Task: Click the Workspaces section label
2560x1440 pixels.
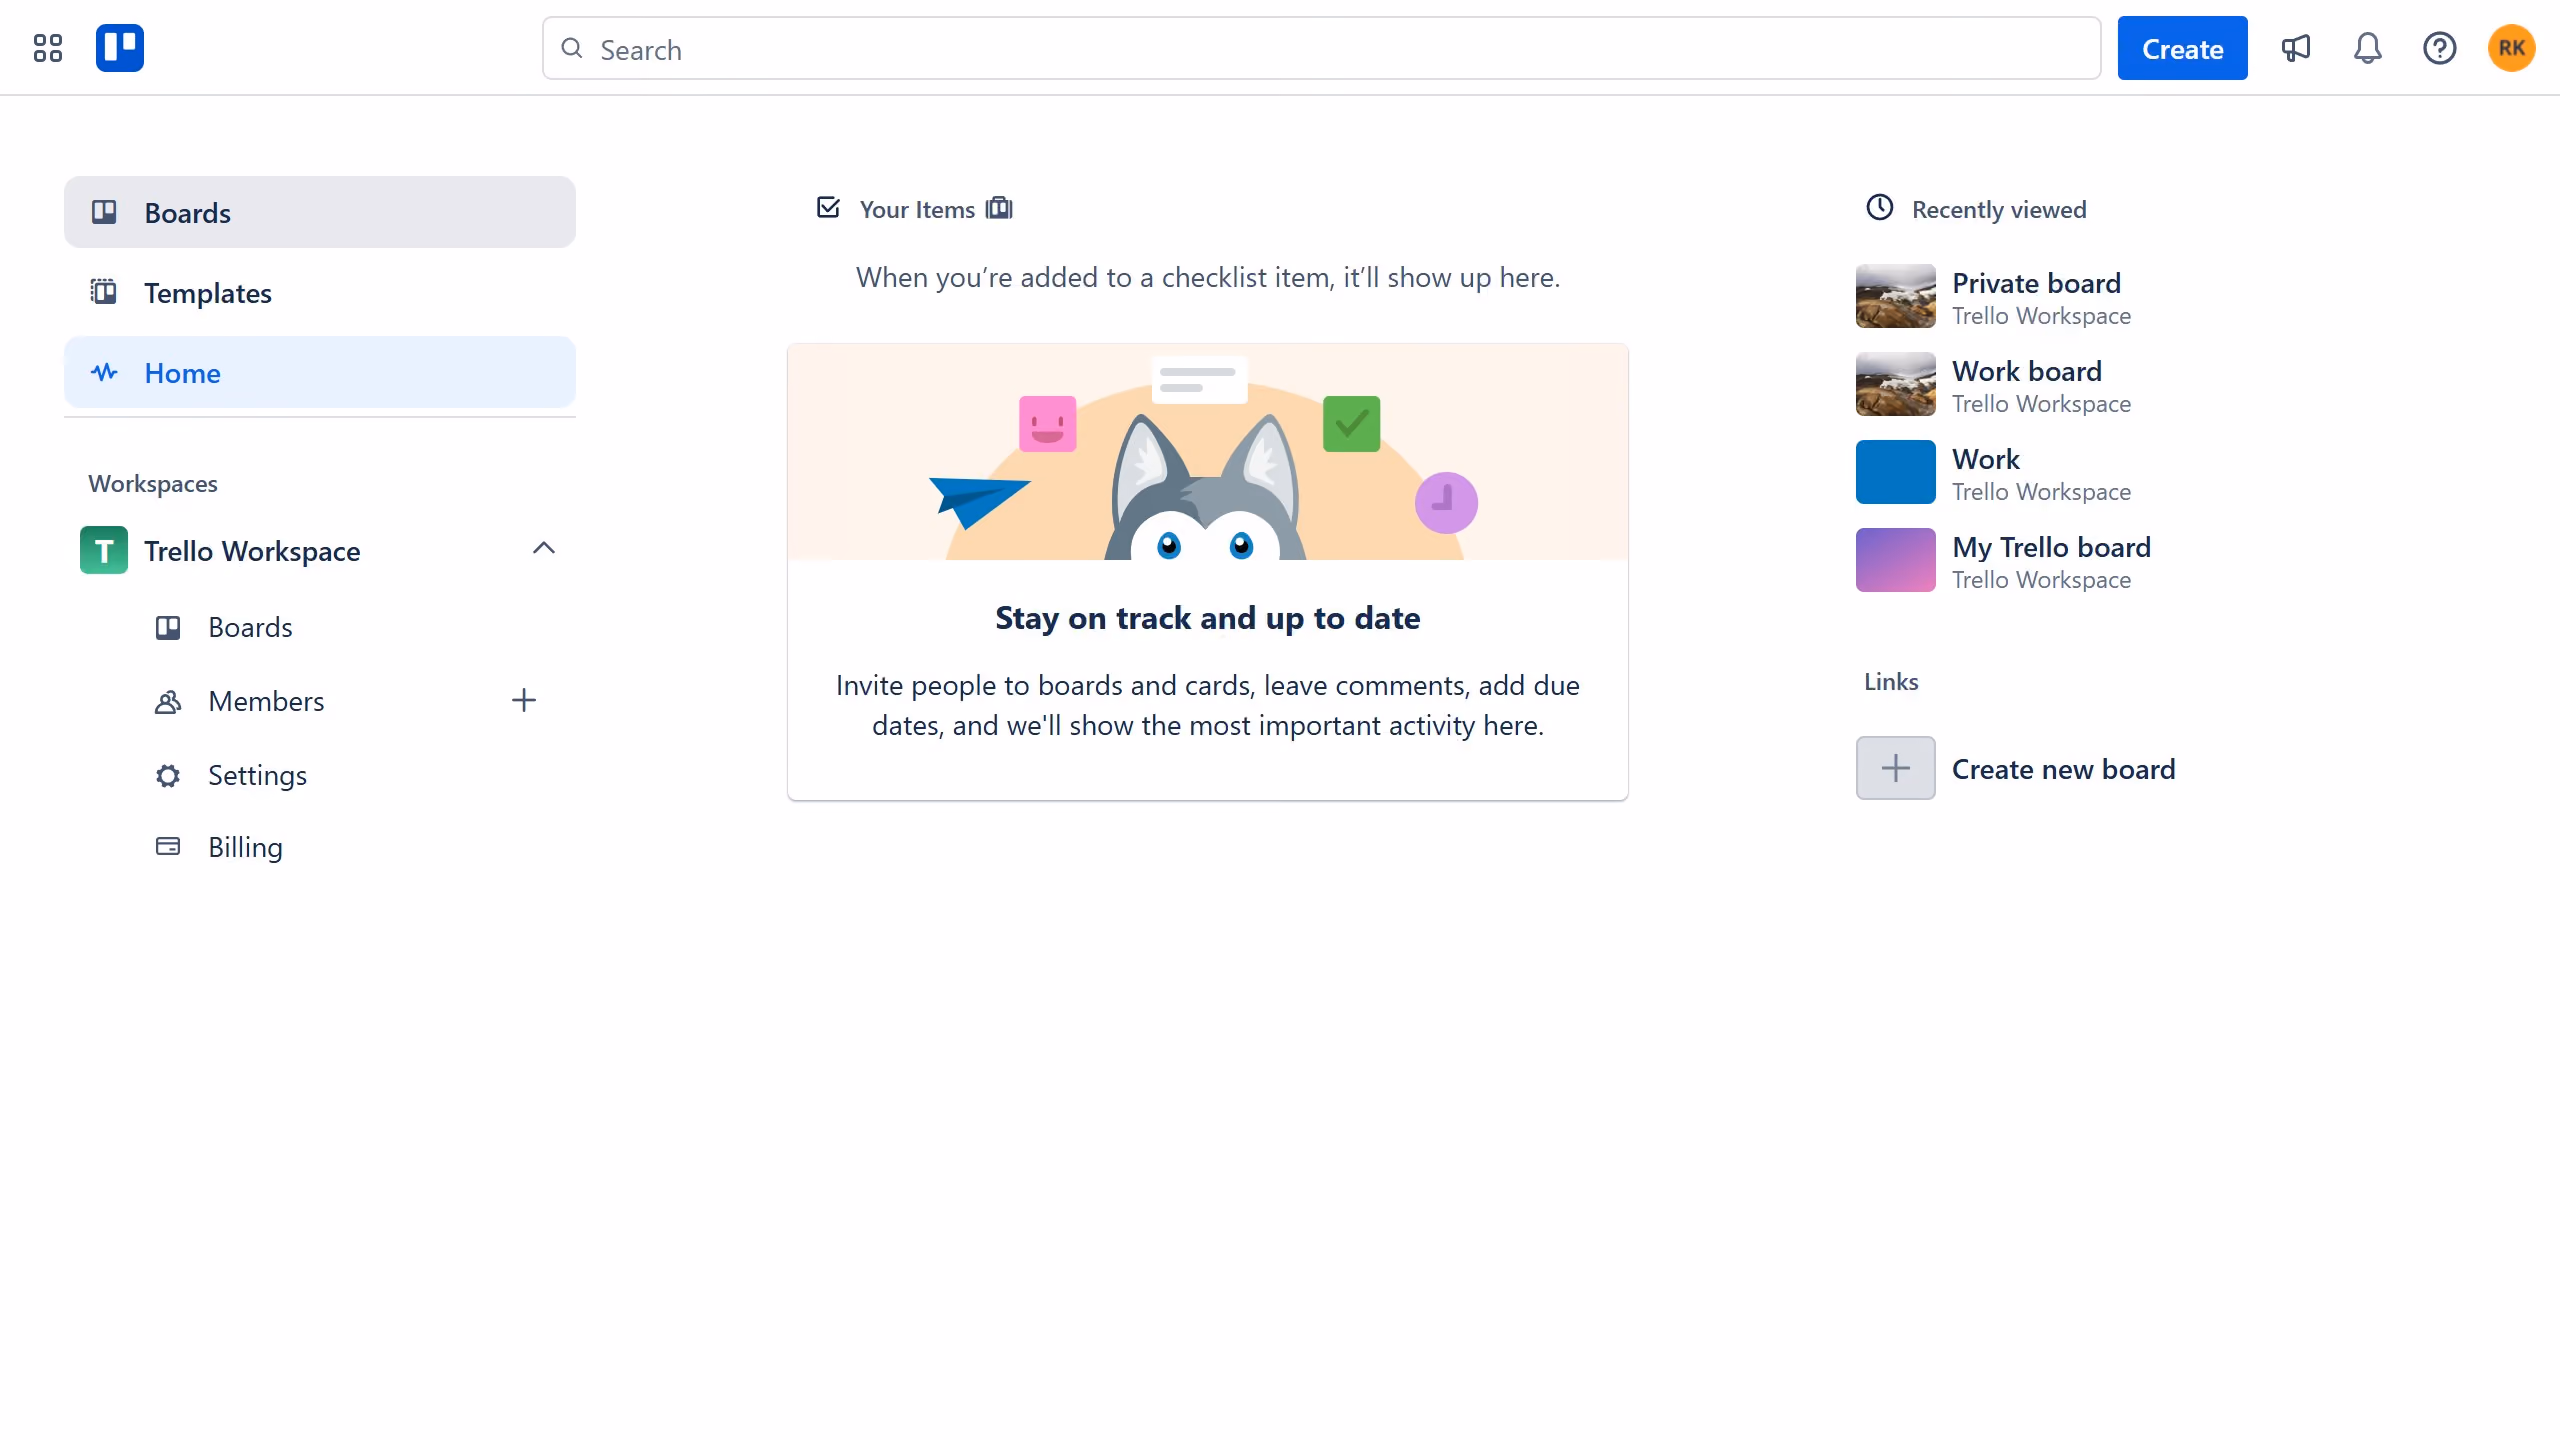Action: [x=153, y=483]
